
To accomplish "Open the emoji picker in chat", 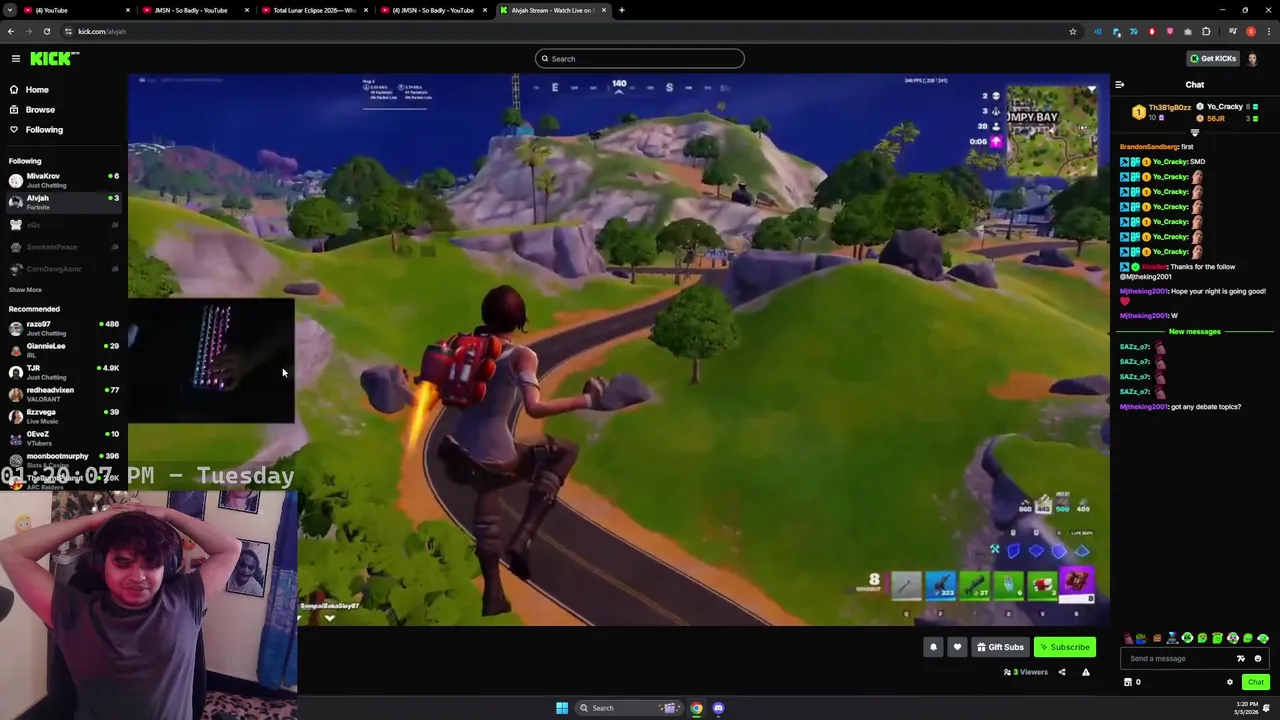I will pyautogui.click(x=1258, y=659).
